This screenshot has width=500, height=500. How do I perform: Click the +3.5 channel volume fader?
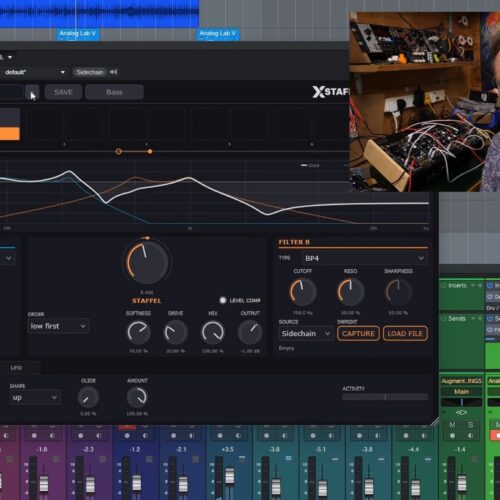tap(230, 476)
